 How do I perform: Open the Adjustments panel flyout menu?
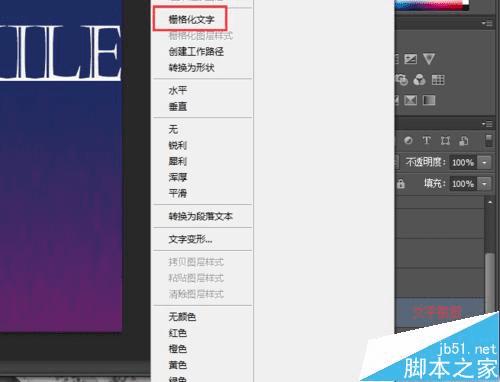click(487, 23)
